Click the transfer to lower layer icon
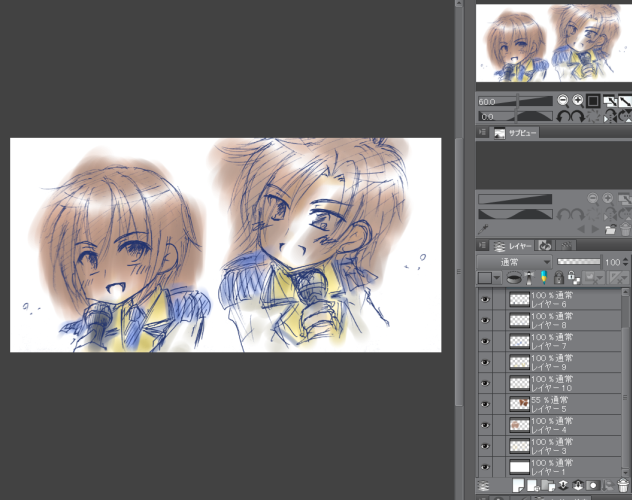Image resolution: width=632 pixels, height=500 pixels. click(563, 485)
